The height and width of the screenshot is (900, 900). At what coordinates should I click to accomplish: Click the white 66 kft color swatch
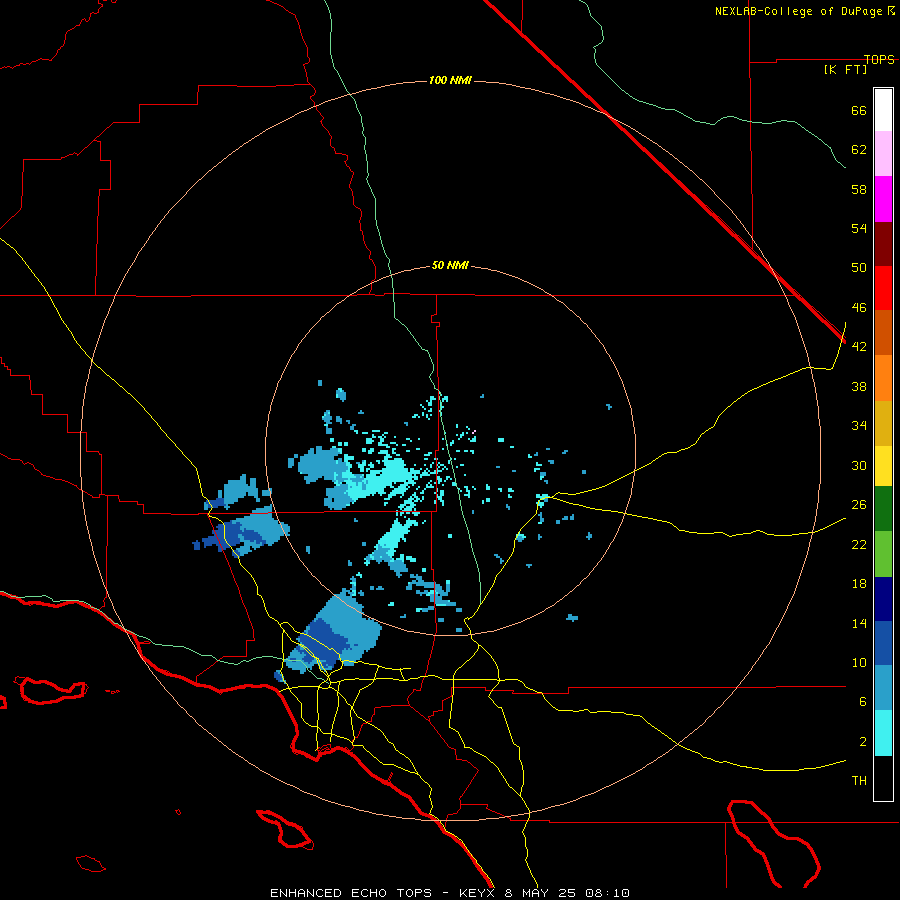883,110
